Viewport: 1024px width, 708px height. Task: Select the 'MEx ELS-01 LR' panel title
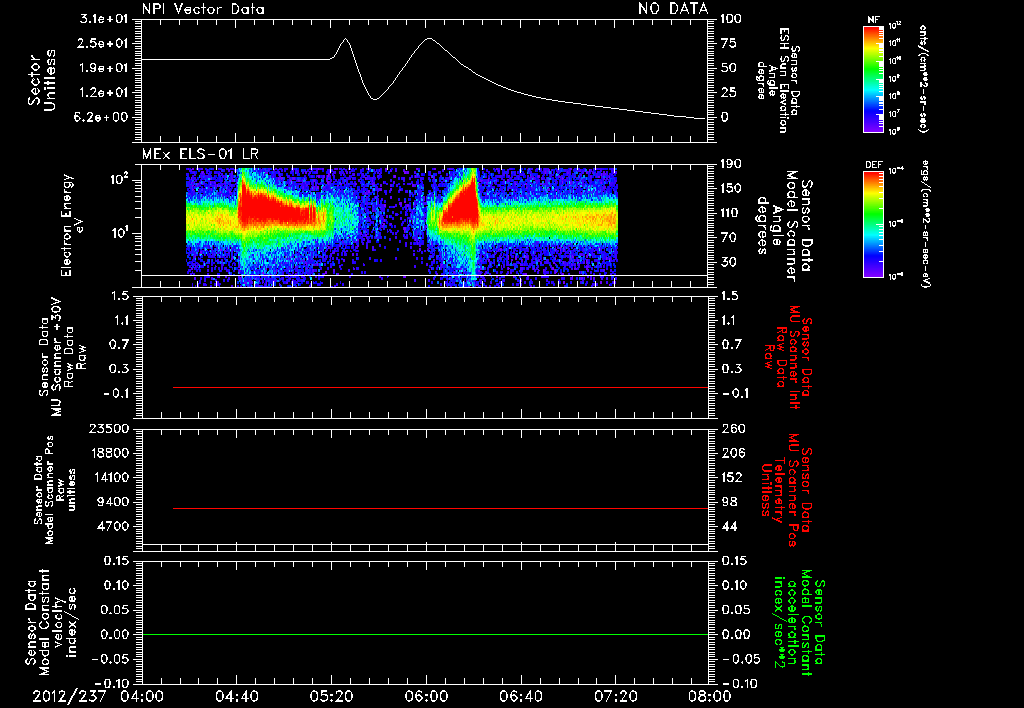point(200,154)
